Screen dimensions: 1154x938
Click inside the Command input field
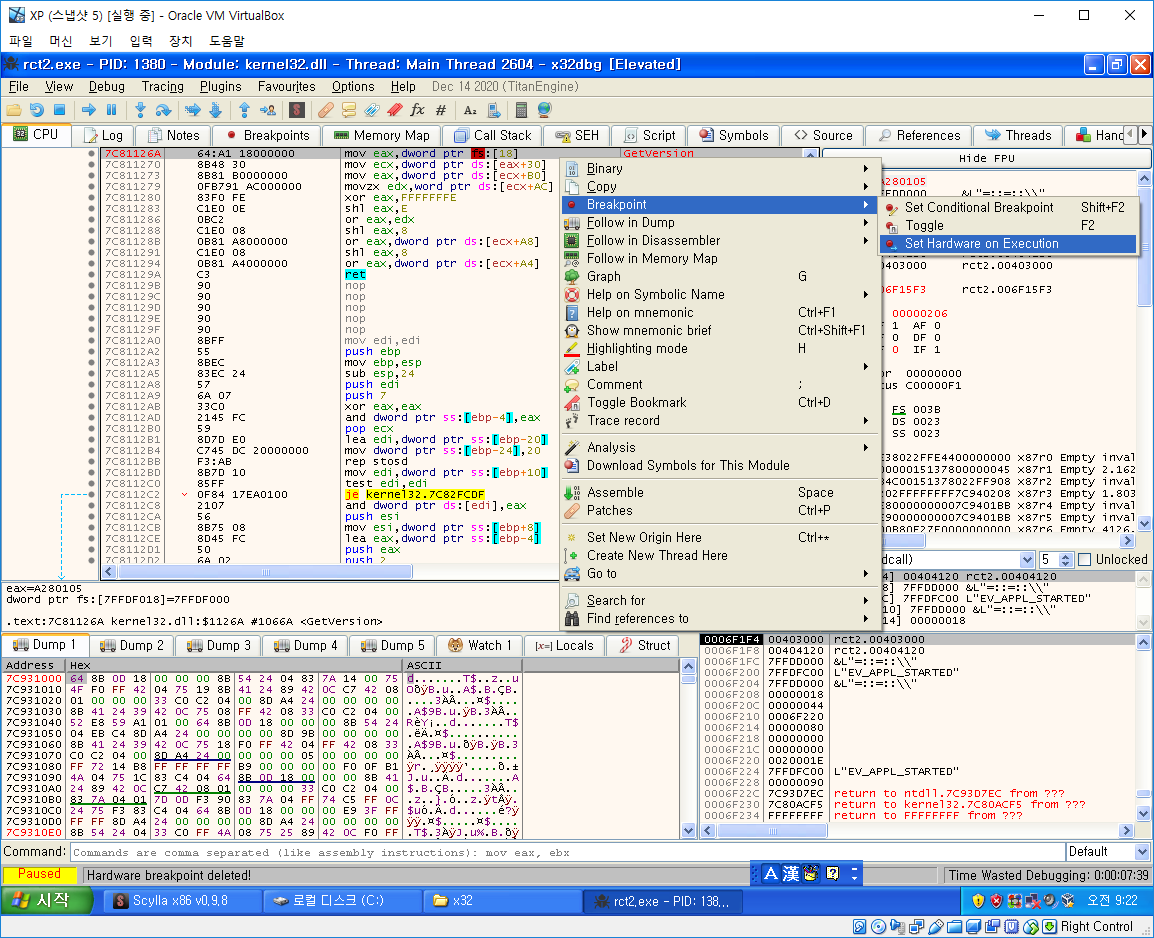(567, 853)
